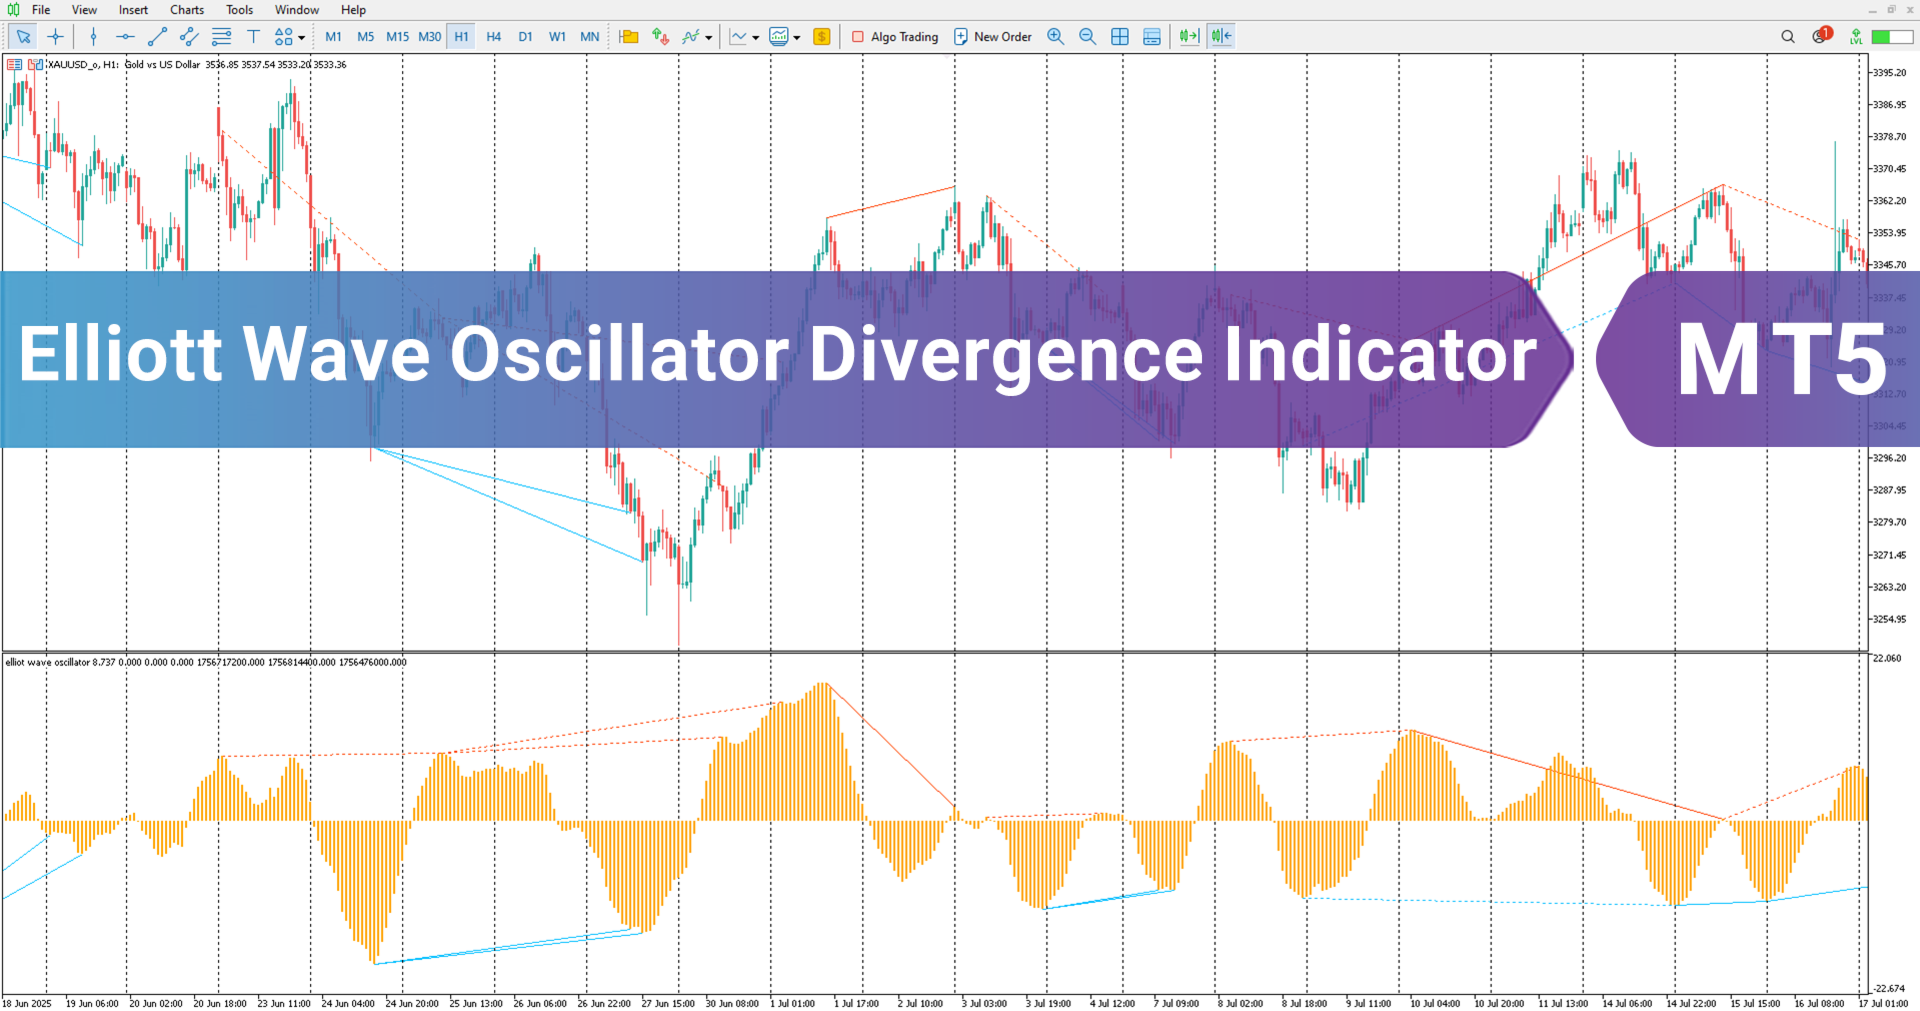Open the Window menu

point(297,10)
